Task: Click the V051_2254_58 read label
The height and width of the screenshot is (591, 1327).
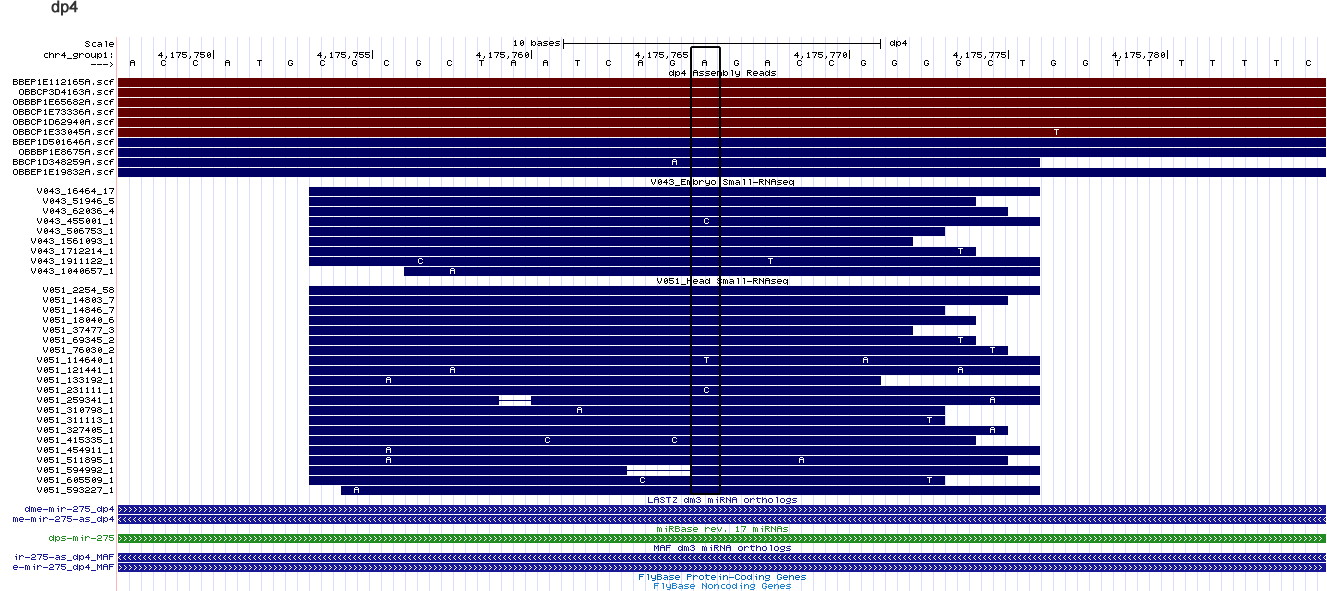Action: pyautogui.click(x=77, y=291)
